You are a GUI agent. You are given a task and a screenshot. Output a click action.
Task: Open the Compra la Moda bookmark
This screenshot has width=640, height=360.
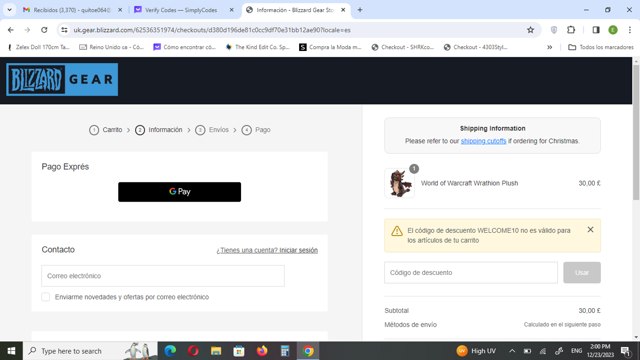331,47
